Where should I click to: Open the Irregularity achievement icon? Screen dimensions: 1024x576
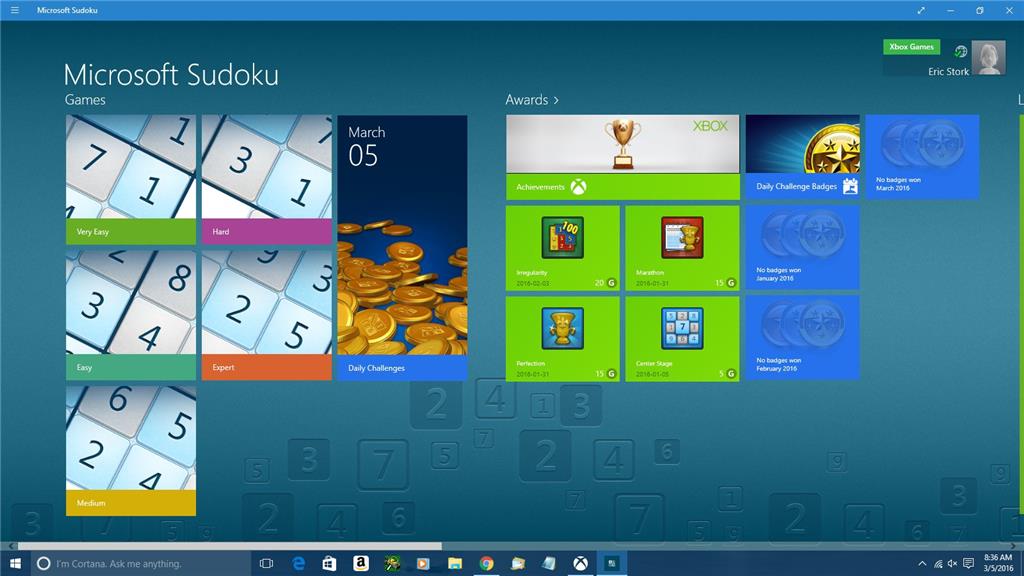(562, 238)
